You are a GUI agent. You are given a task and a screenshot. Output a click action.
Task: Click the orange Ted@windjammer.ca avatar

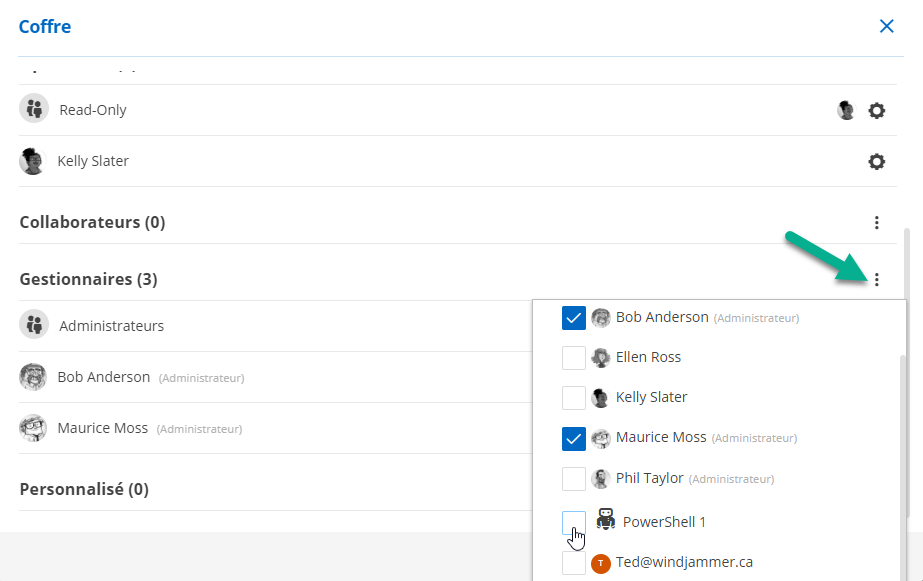[601, 564]
